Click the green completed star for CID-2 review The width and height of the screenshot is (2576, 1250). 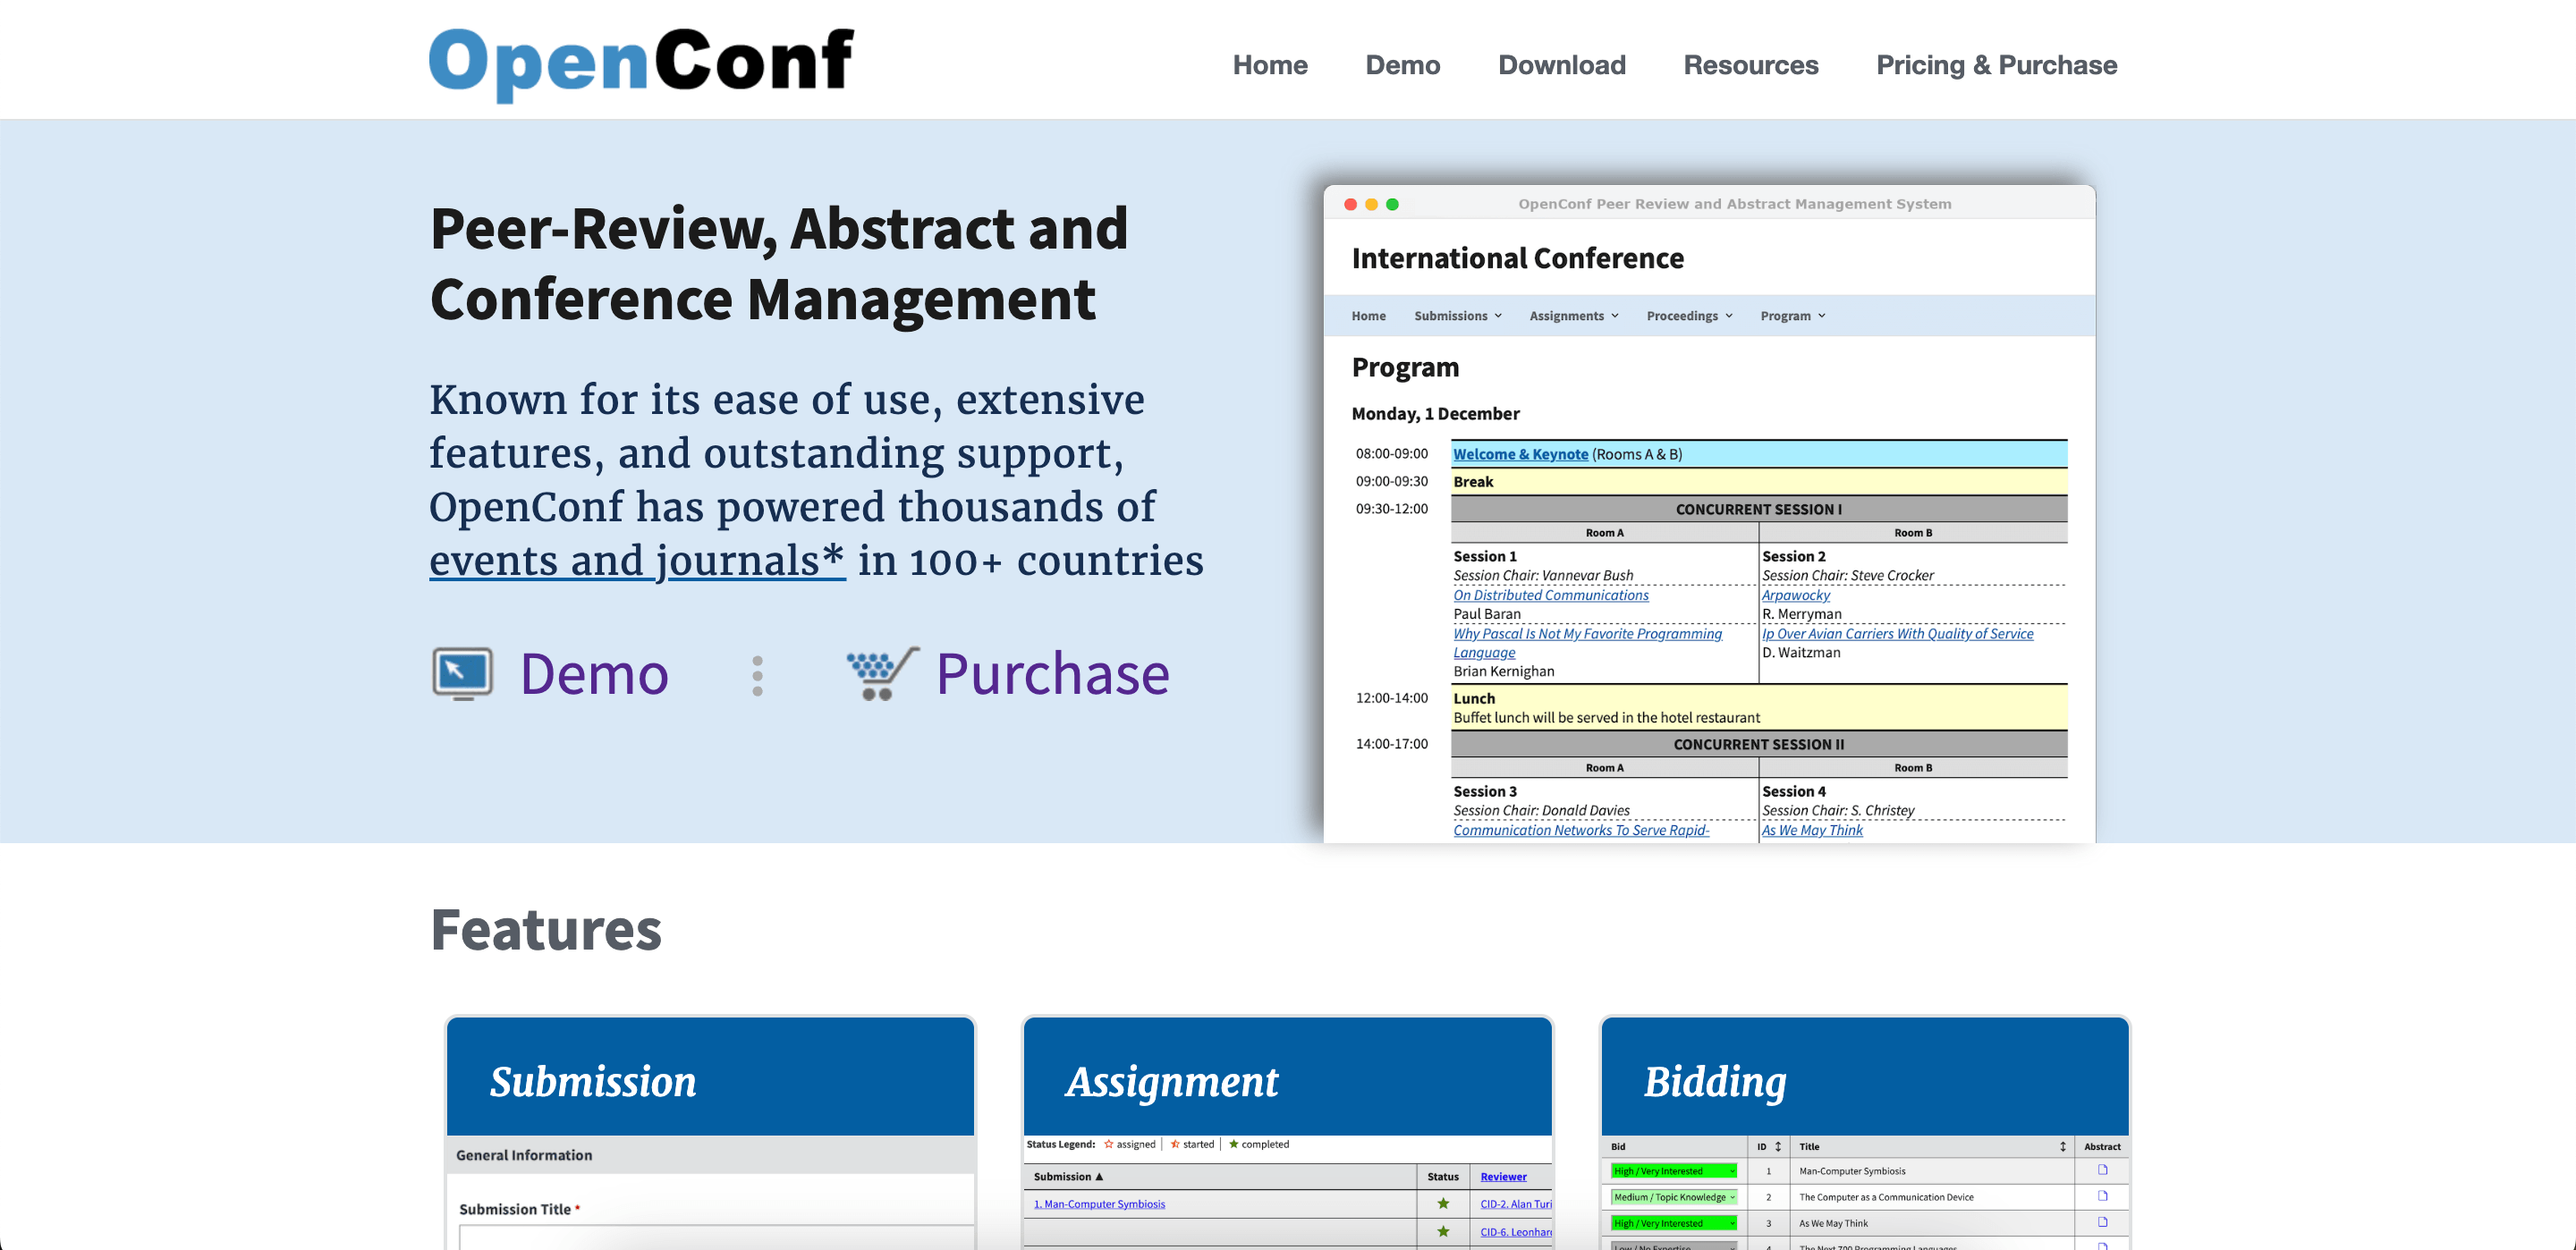[x=1443, y=1204]
